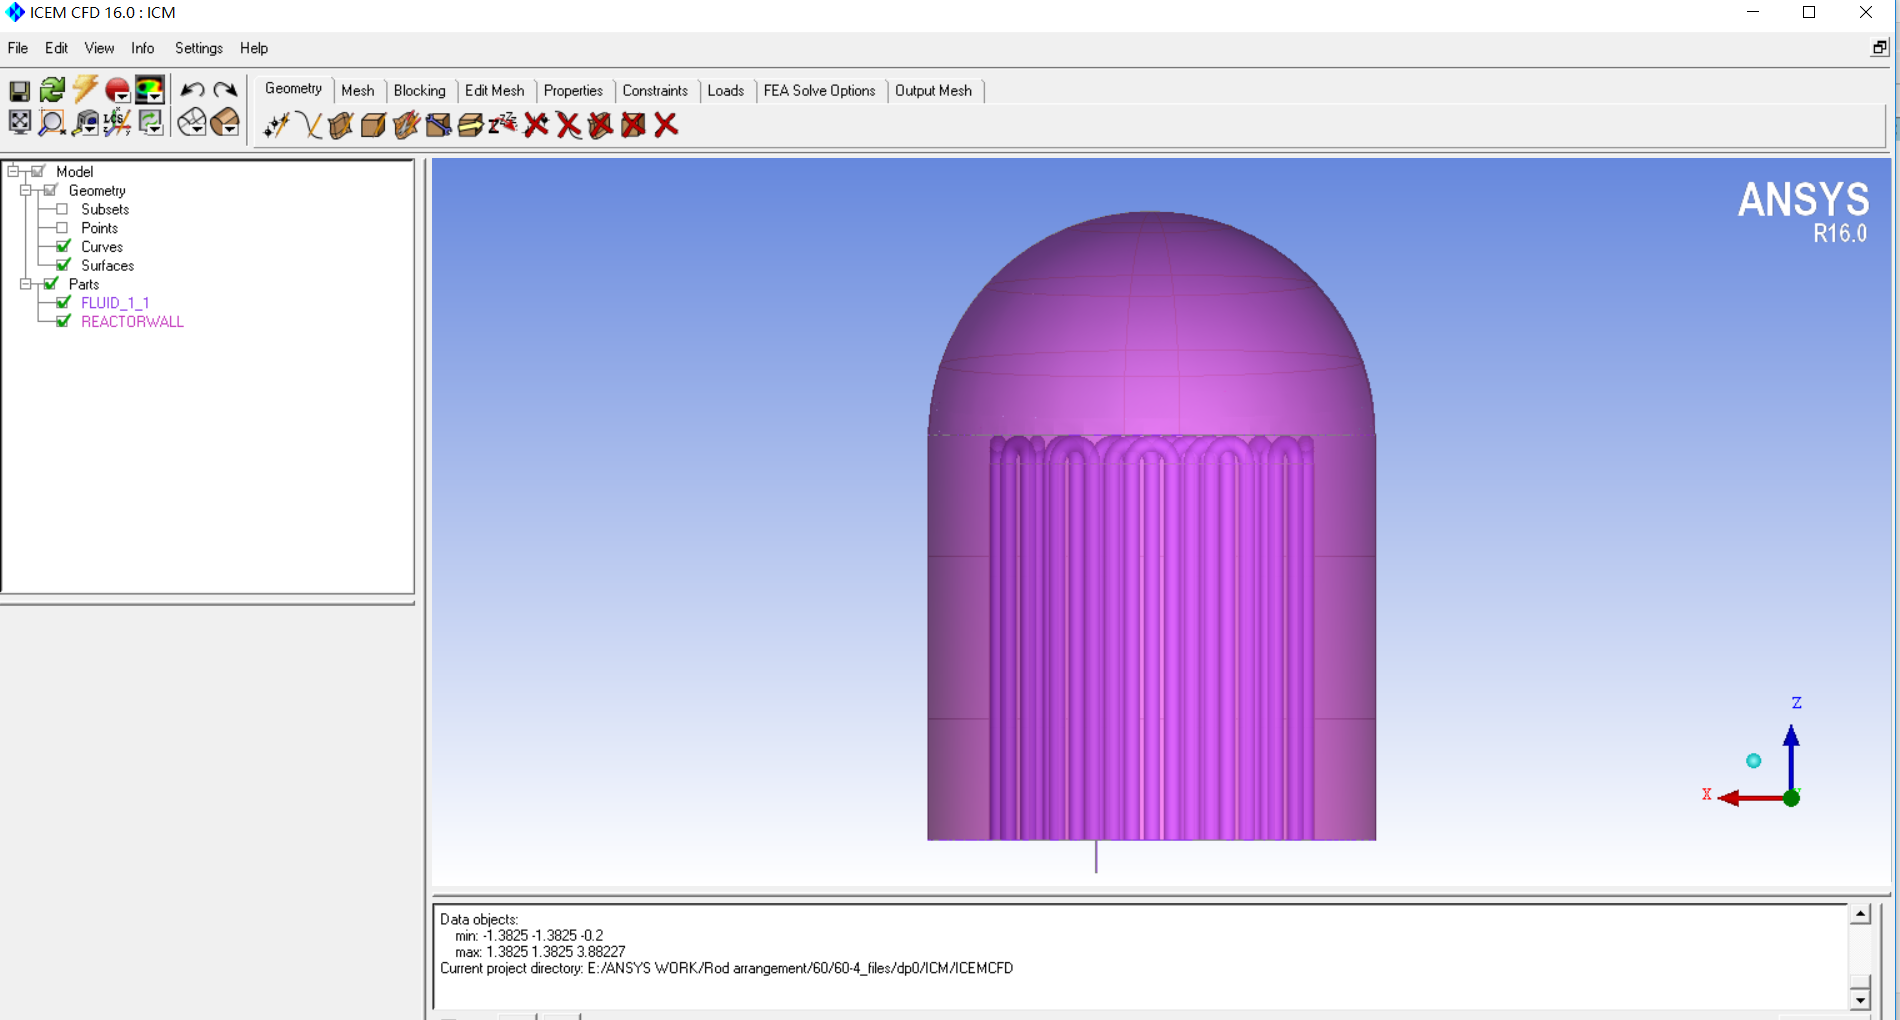Click the Zoom Box magnifier icon
1900x1020 pixels.
[x=51, y=123]
